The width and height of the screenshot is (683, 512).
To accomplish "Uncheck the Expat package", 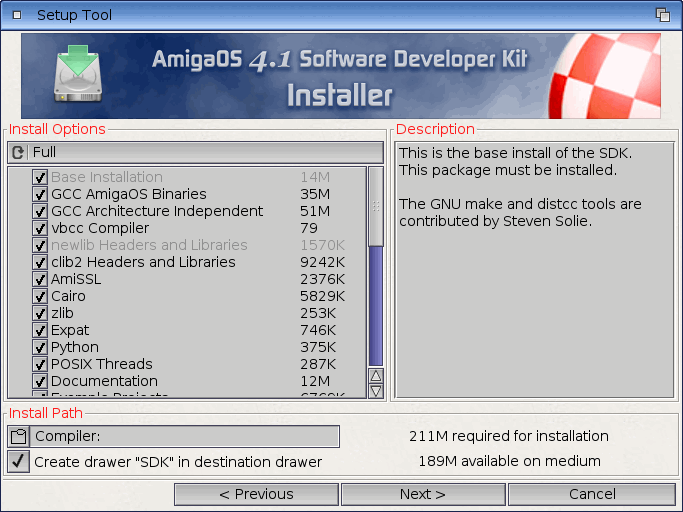I will (40, 330).
